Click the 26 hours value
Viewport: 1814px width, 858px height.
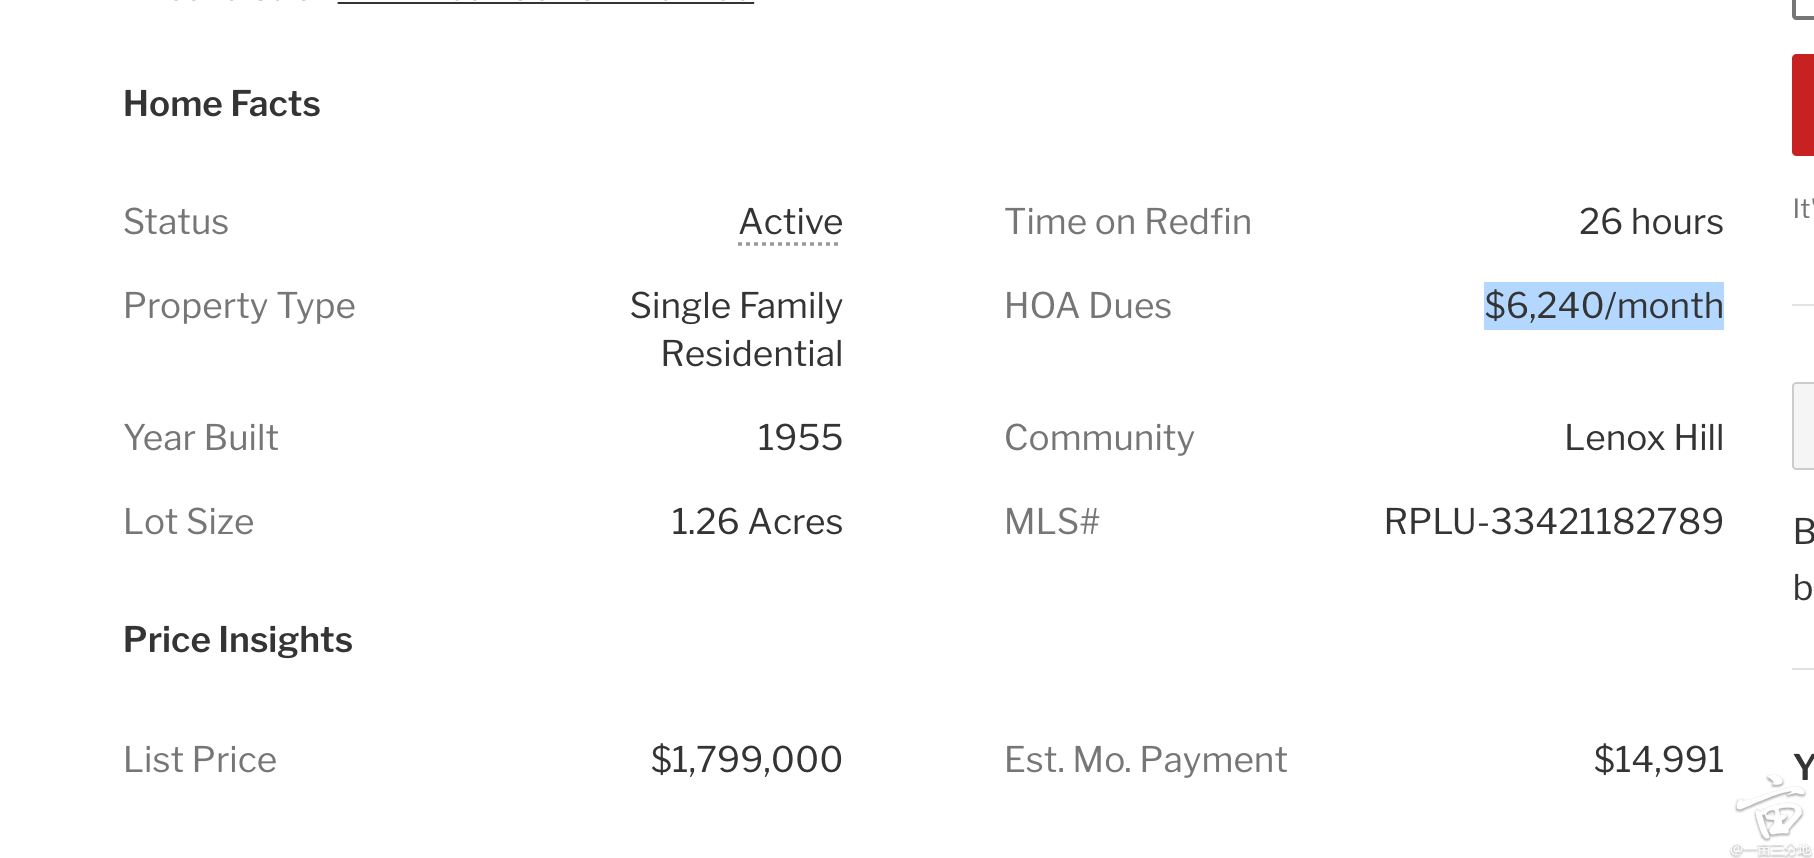pos(1650,222)
